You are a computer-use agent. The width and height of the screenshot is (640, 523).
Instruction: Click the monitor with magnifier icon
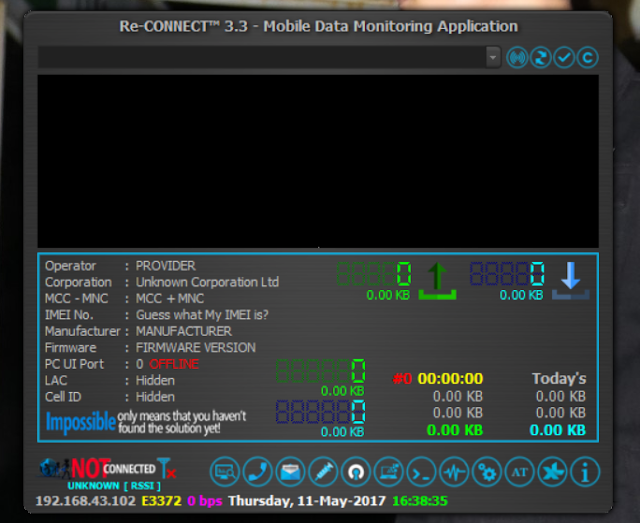224,472
